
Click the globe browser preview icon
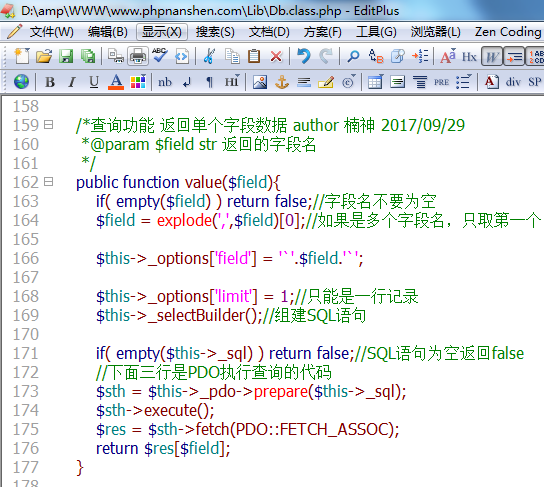point(21,82)
